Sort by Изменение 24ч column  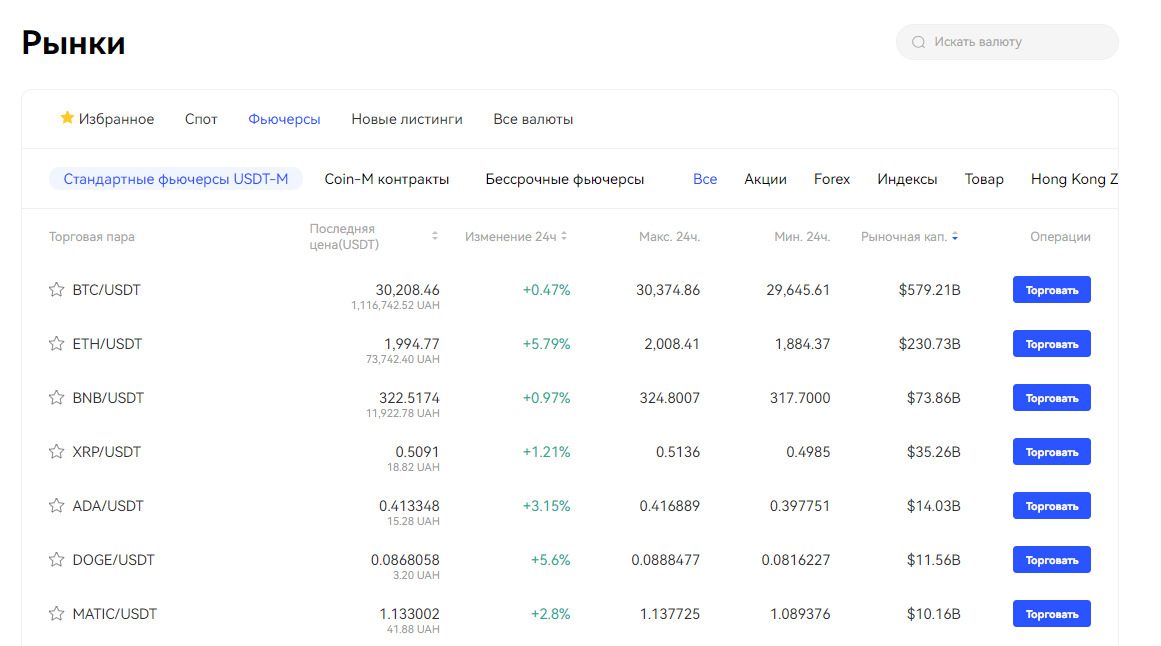tap(564, 237)
